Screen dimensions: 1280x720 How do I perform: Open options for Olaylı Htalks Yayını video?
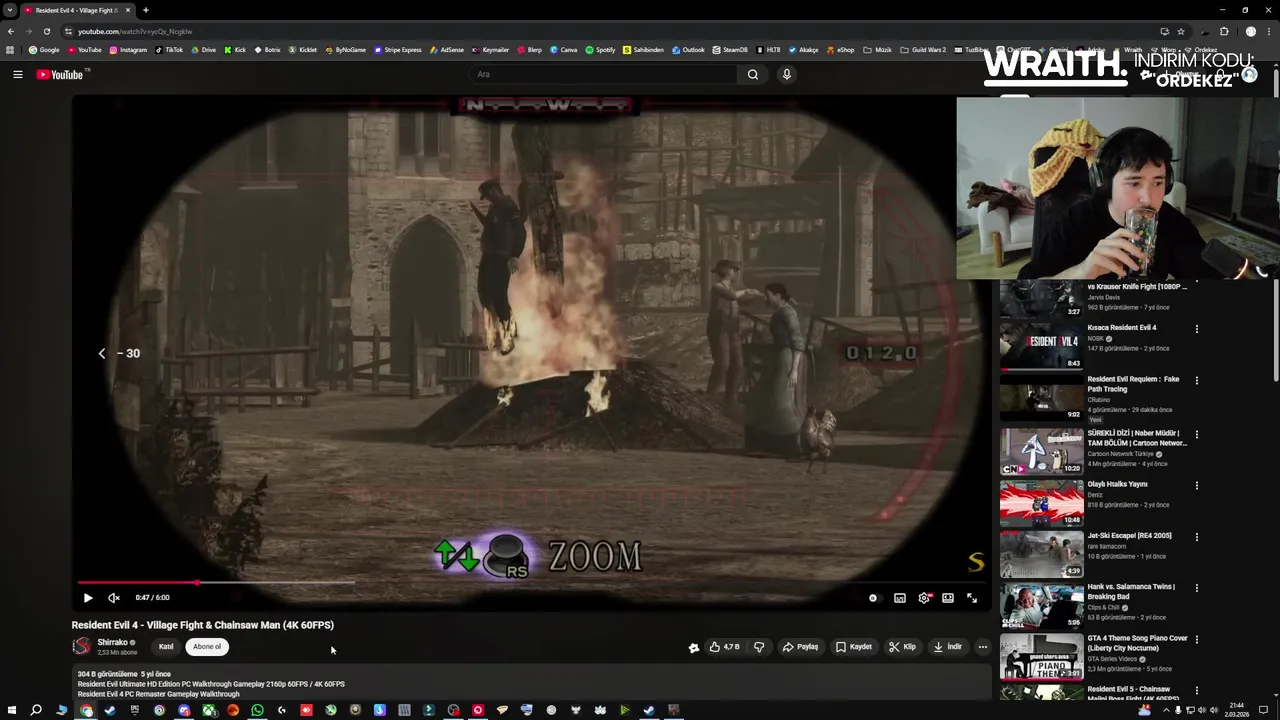(x=1196, y=485)
